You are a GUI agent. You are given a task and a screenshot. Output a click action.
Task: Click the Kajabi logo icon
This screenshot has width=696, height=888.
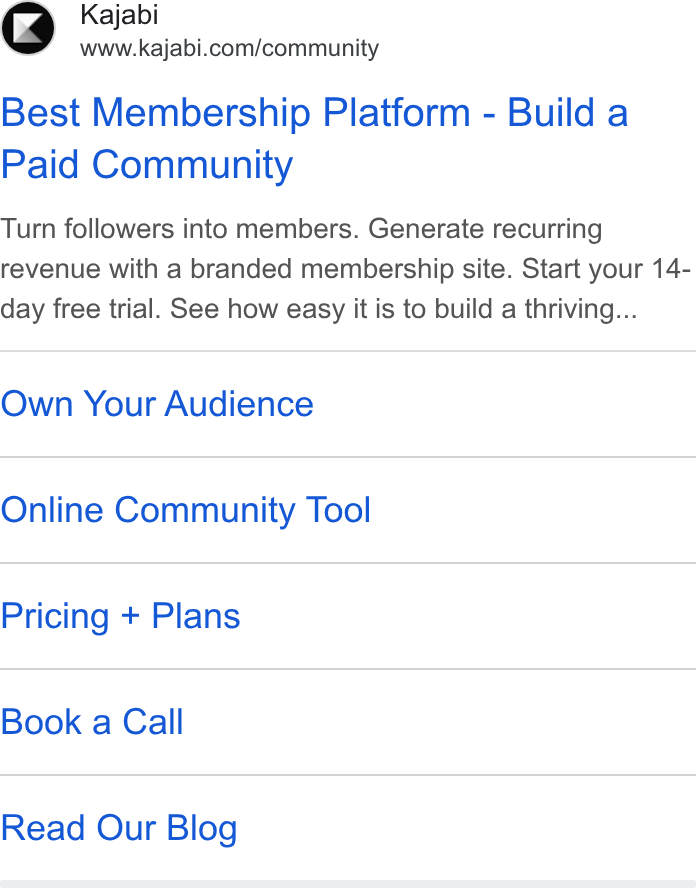[x=28, y=28]
